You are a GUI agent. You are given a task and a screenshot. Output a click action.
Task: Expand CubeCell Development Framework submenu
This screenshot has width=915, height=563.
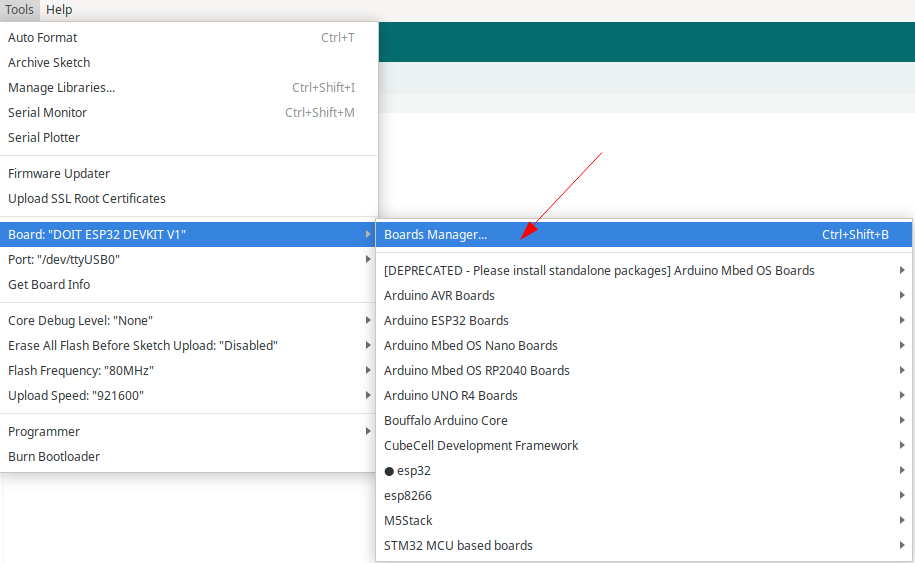tap(644, 446)
